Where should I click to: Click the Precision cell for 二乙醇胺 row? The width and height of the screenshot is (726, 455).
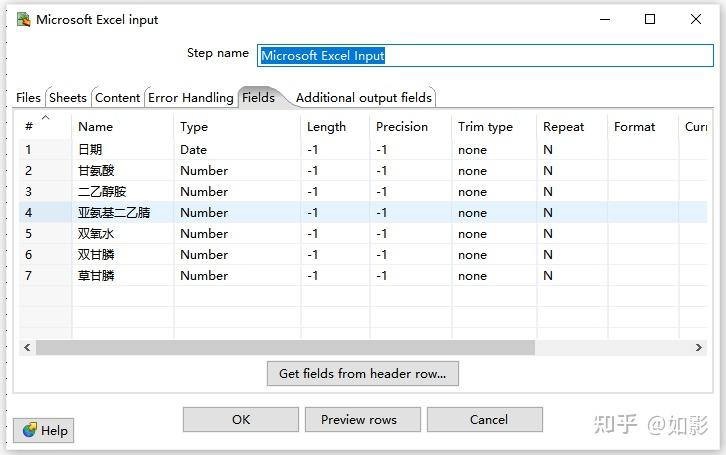coord(411,192)
